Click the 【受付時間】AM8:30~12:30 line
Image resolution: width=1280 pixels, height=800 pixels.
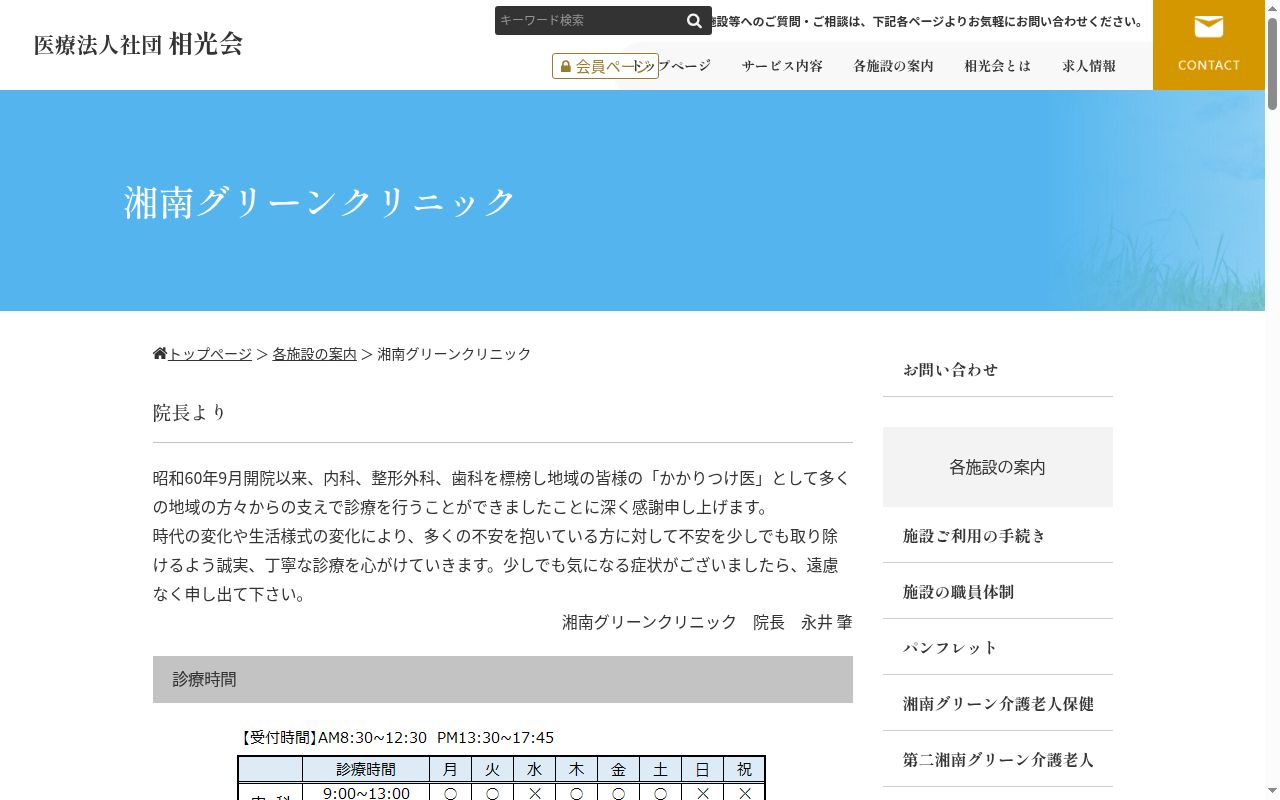pos(397,738)
